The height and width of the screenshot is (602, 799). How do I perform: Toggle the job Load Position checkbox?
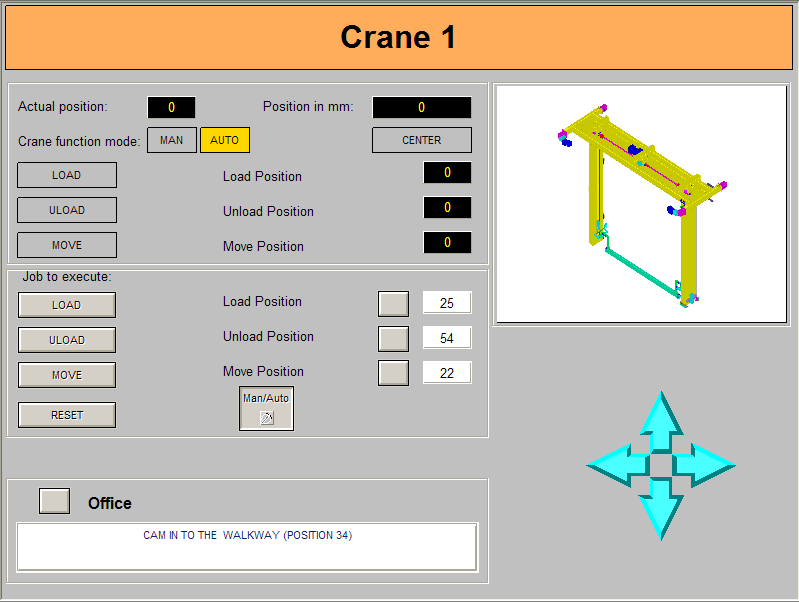pos(393,304)
